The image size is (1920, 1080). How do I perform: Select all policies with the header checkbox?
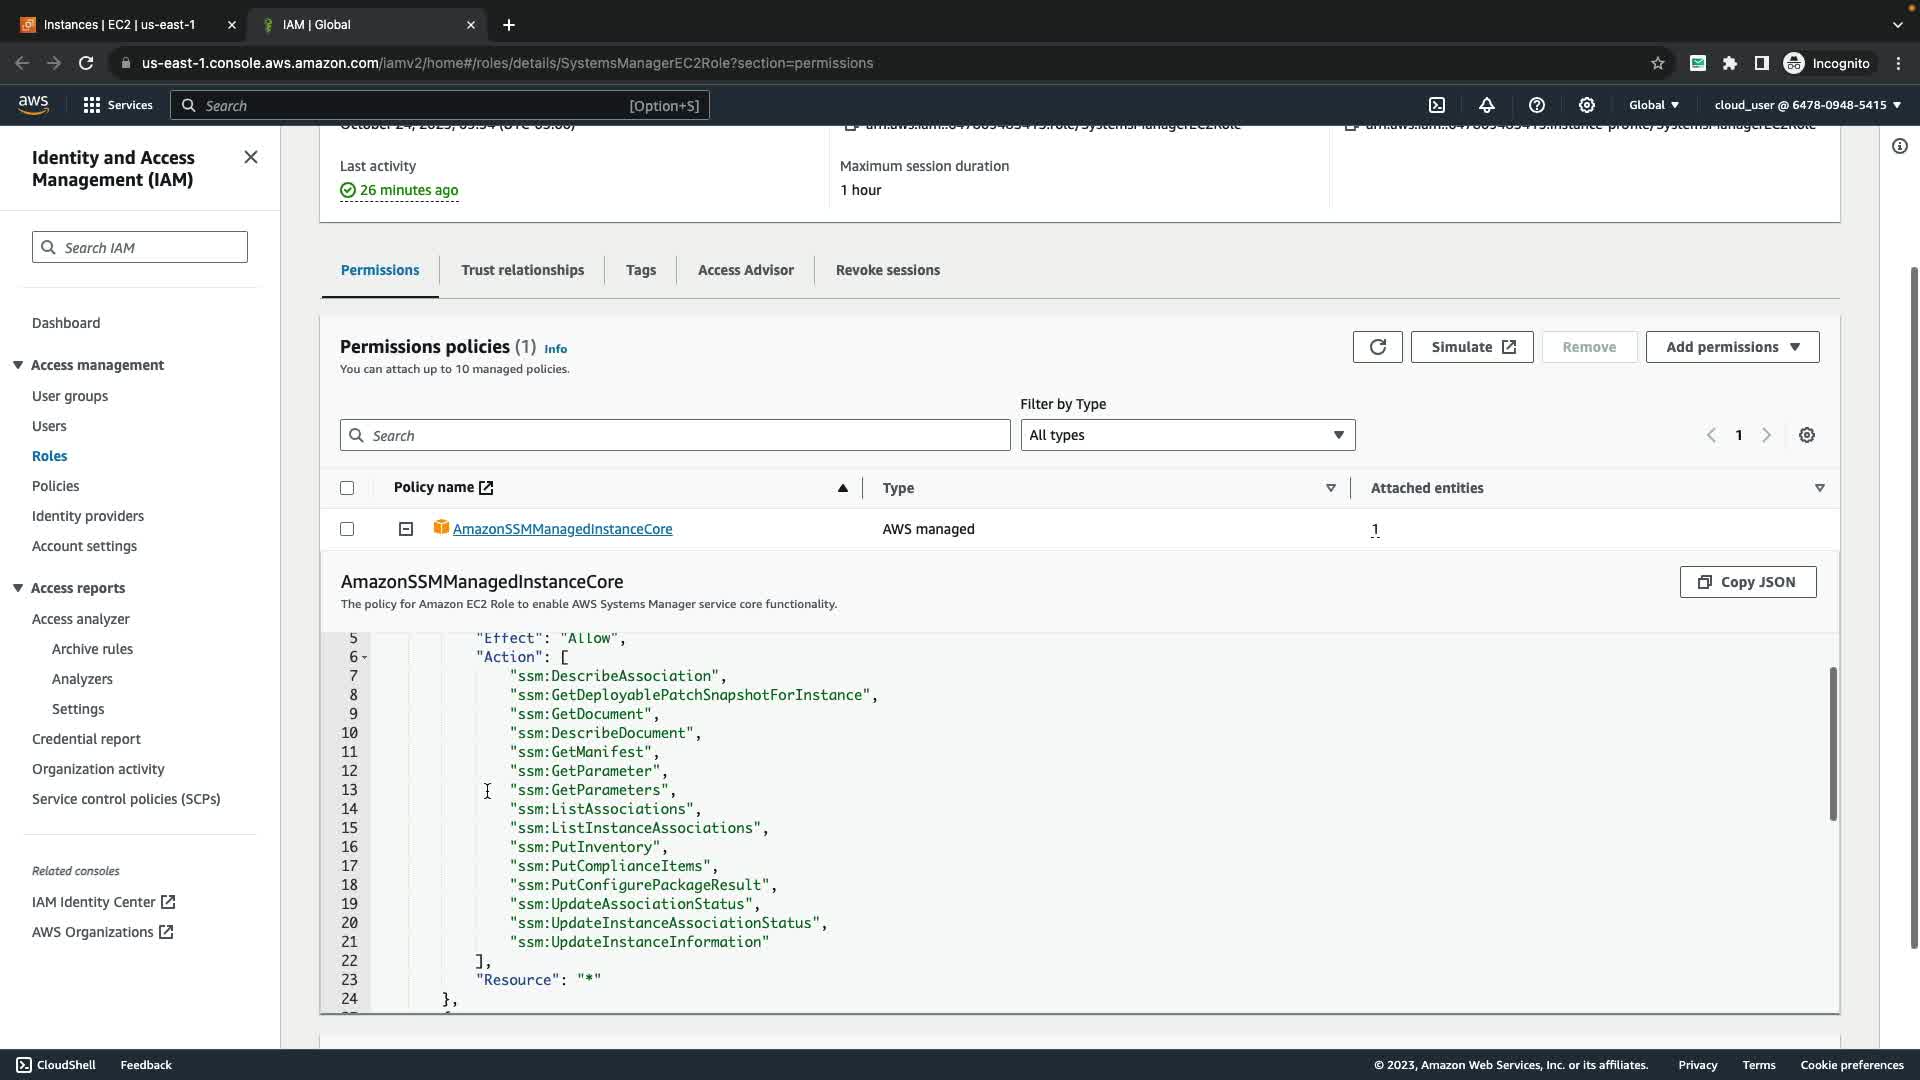pos(347,488)
